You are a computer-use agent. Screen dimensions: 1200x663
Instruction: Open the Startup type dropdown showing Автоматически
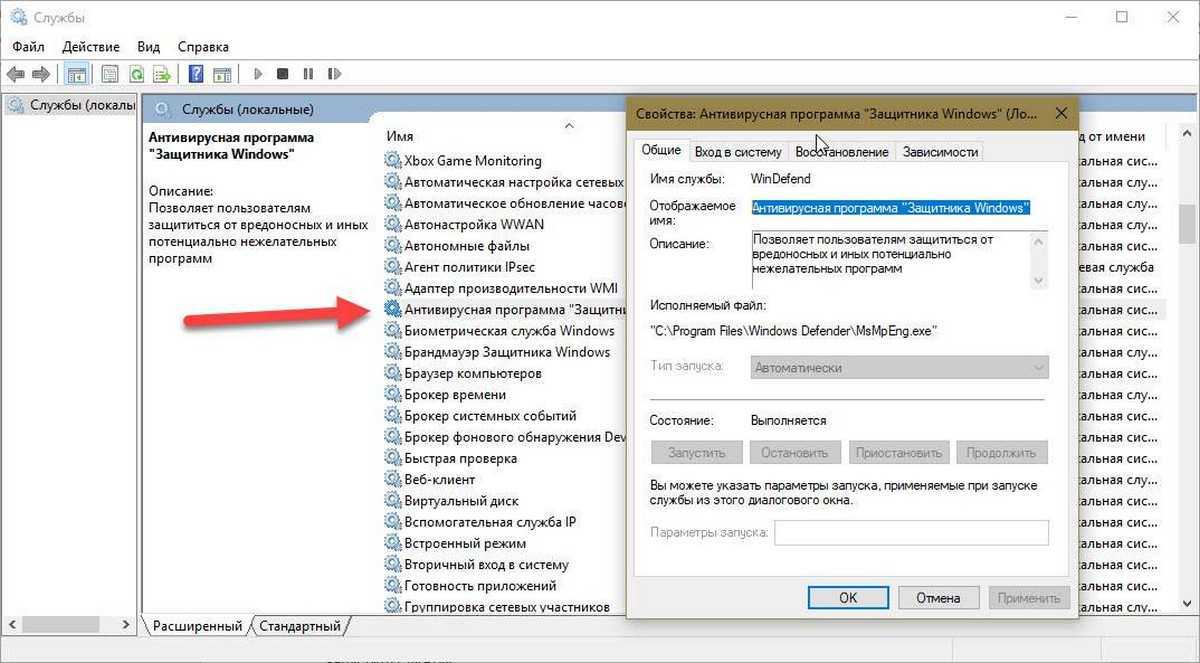[899, 368]
